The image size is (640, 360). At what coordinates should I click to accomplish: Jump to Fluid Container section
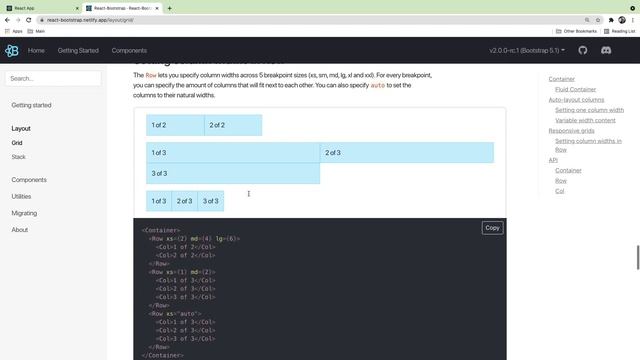pyautogui.click(x=576, y=89)
